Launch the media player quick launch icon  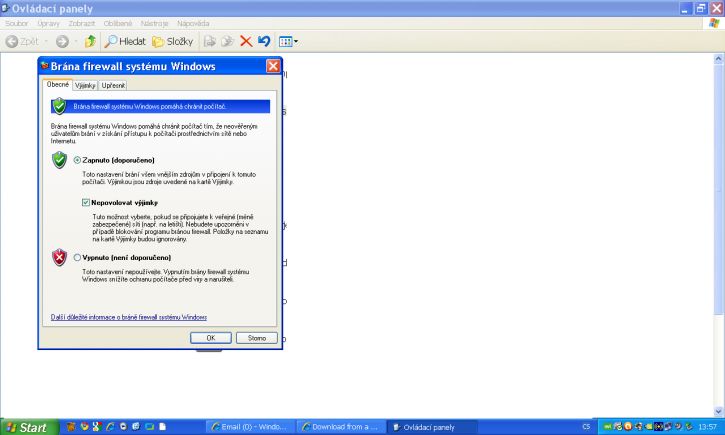[123, 427]
